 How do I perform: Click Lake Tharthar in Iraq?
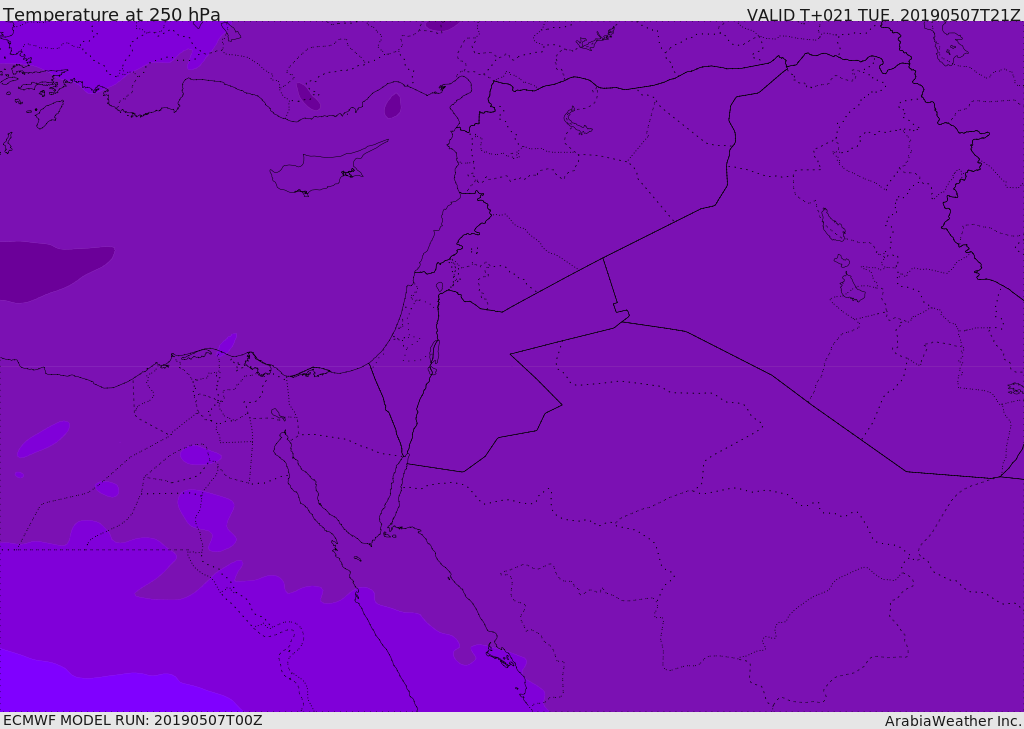pyautogui.click(x=832, y=225)
